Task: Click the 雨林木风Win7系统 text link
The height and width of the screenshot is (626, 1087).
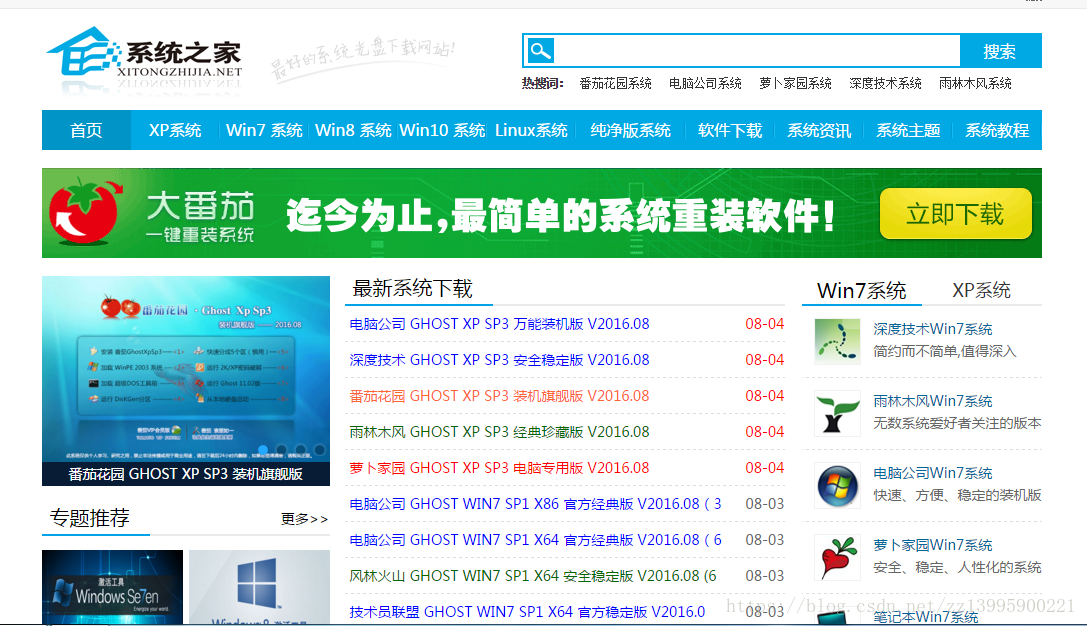Action: coord(932,401)
